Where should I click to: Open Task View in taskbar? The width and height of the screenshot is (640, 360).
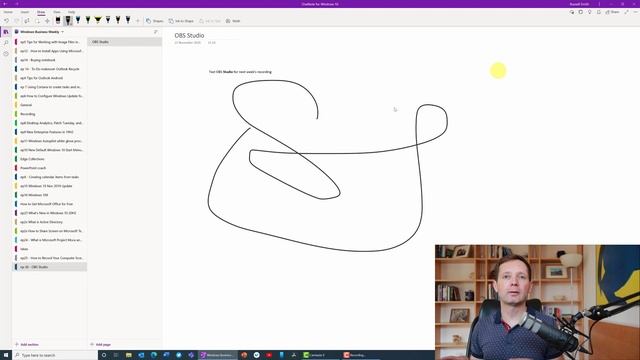116,355
